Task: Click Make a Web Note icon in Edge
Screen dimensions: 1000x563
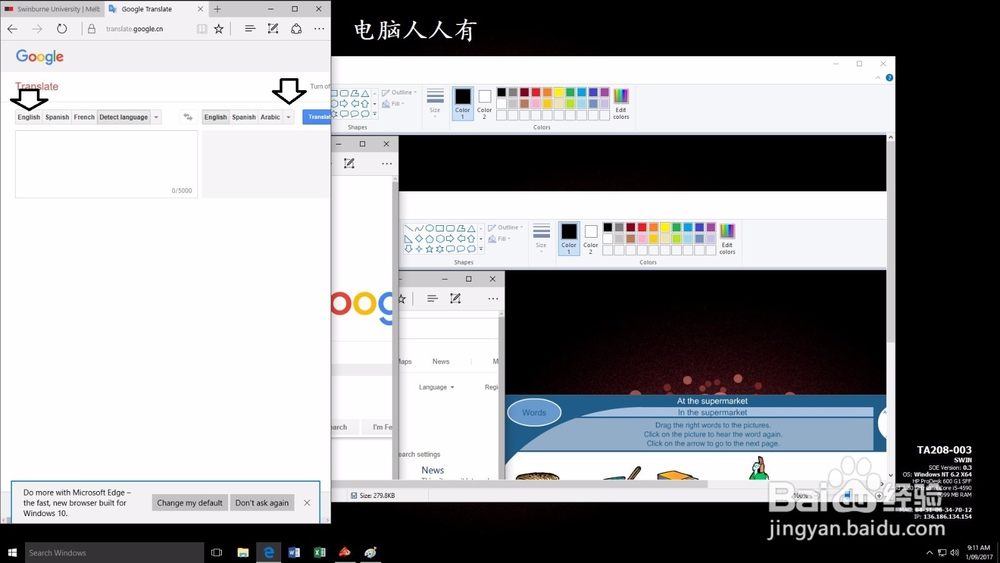Action: point(273,29)
